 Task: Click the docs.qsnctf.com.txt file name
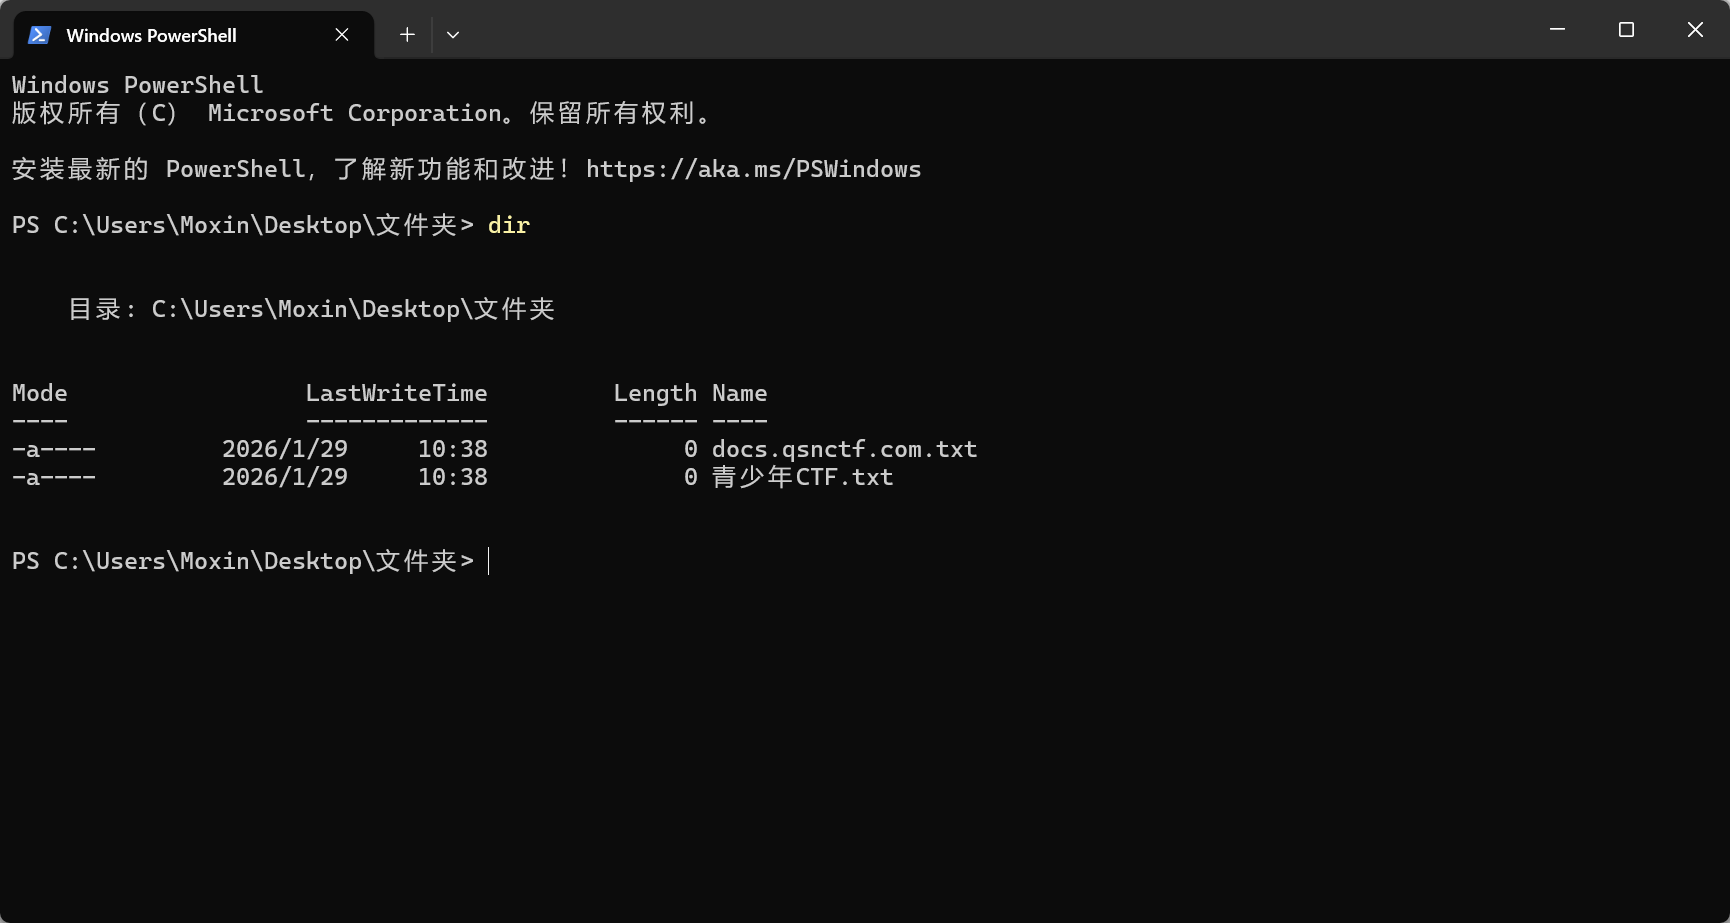coord(844,449)
